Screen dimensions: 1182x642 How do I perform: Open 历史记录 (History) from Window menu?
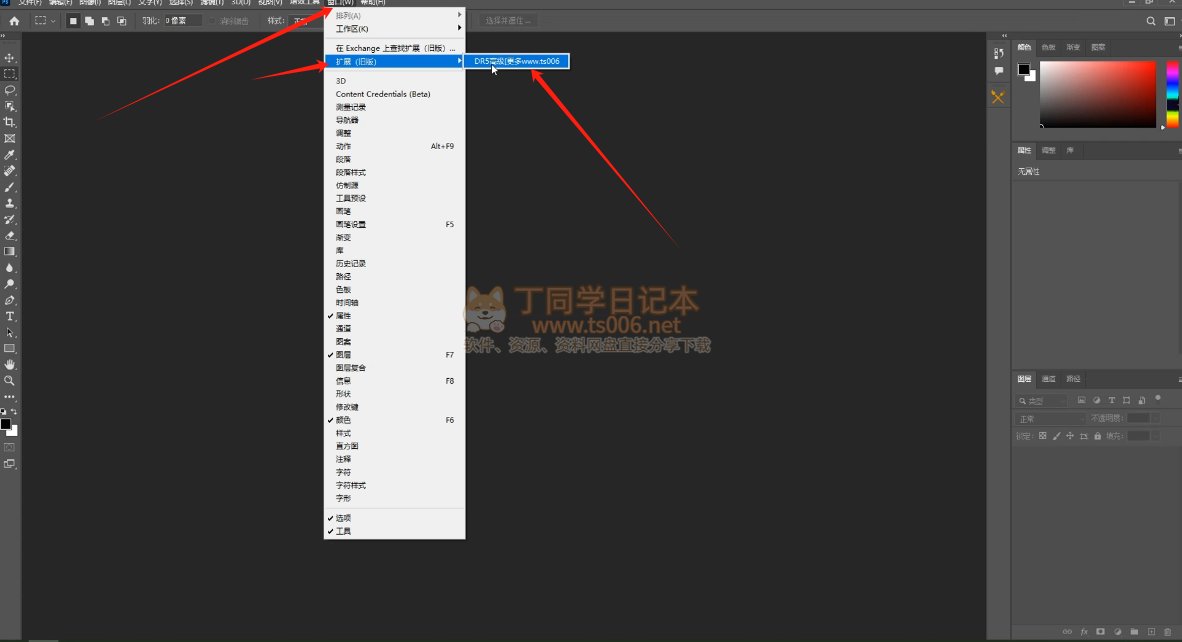[351, 264]
